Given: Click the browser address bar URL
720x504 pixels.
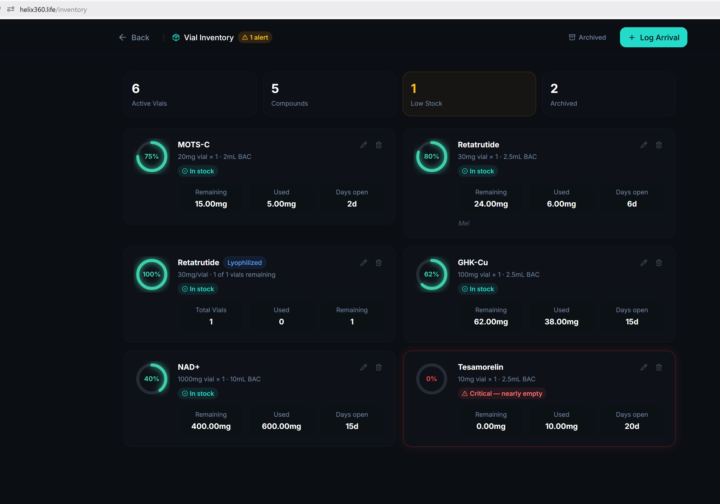Looking at the screenshot, I should click(53, 10).
